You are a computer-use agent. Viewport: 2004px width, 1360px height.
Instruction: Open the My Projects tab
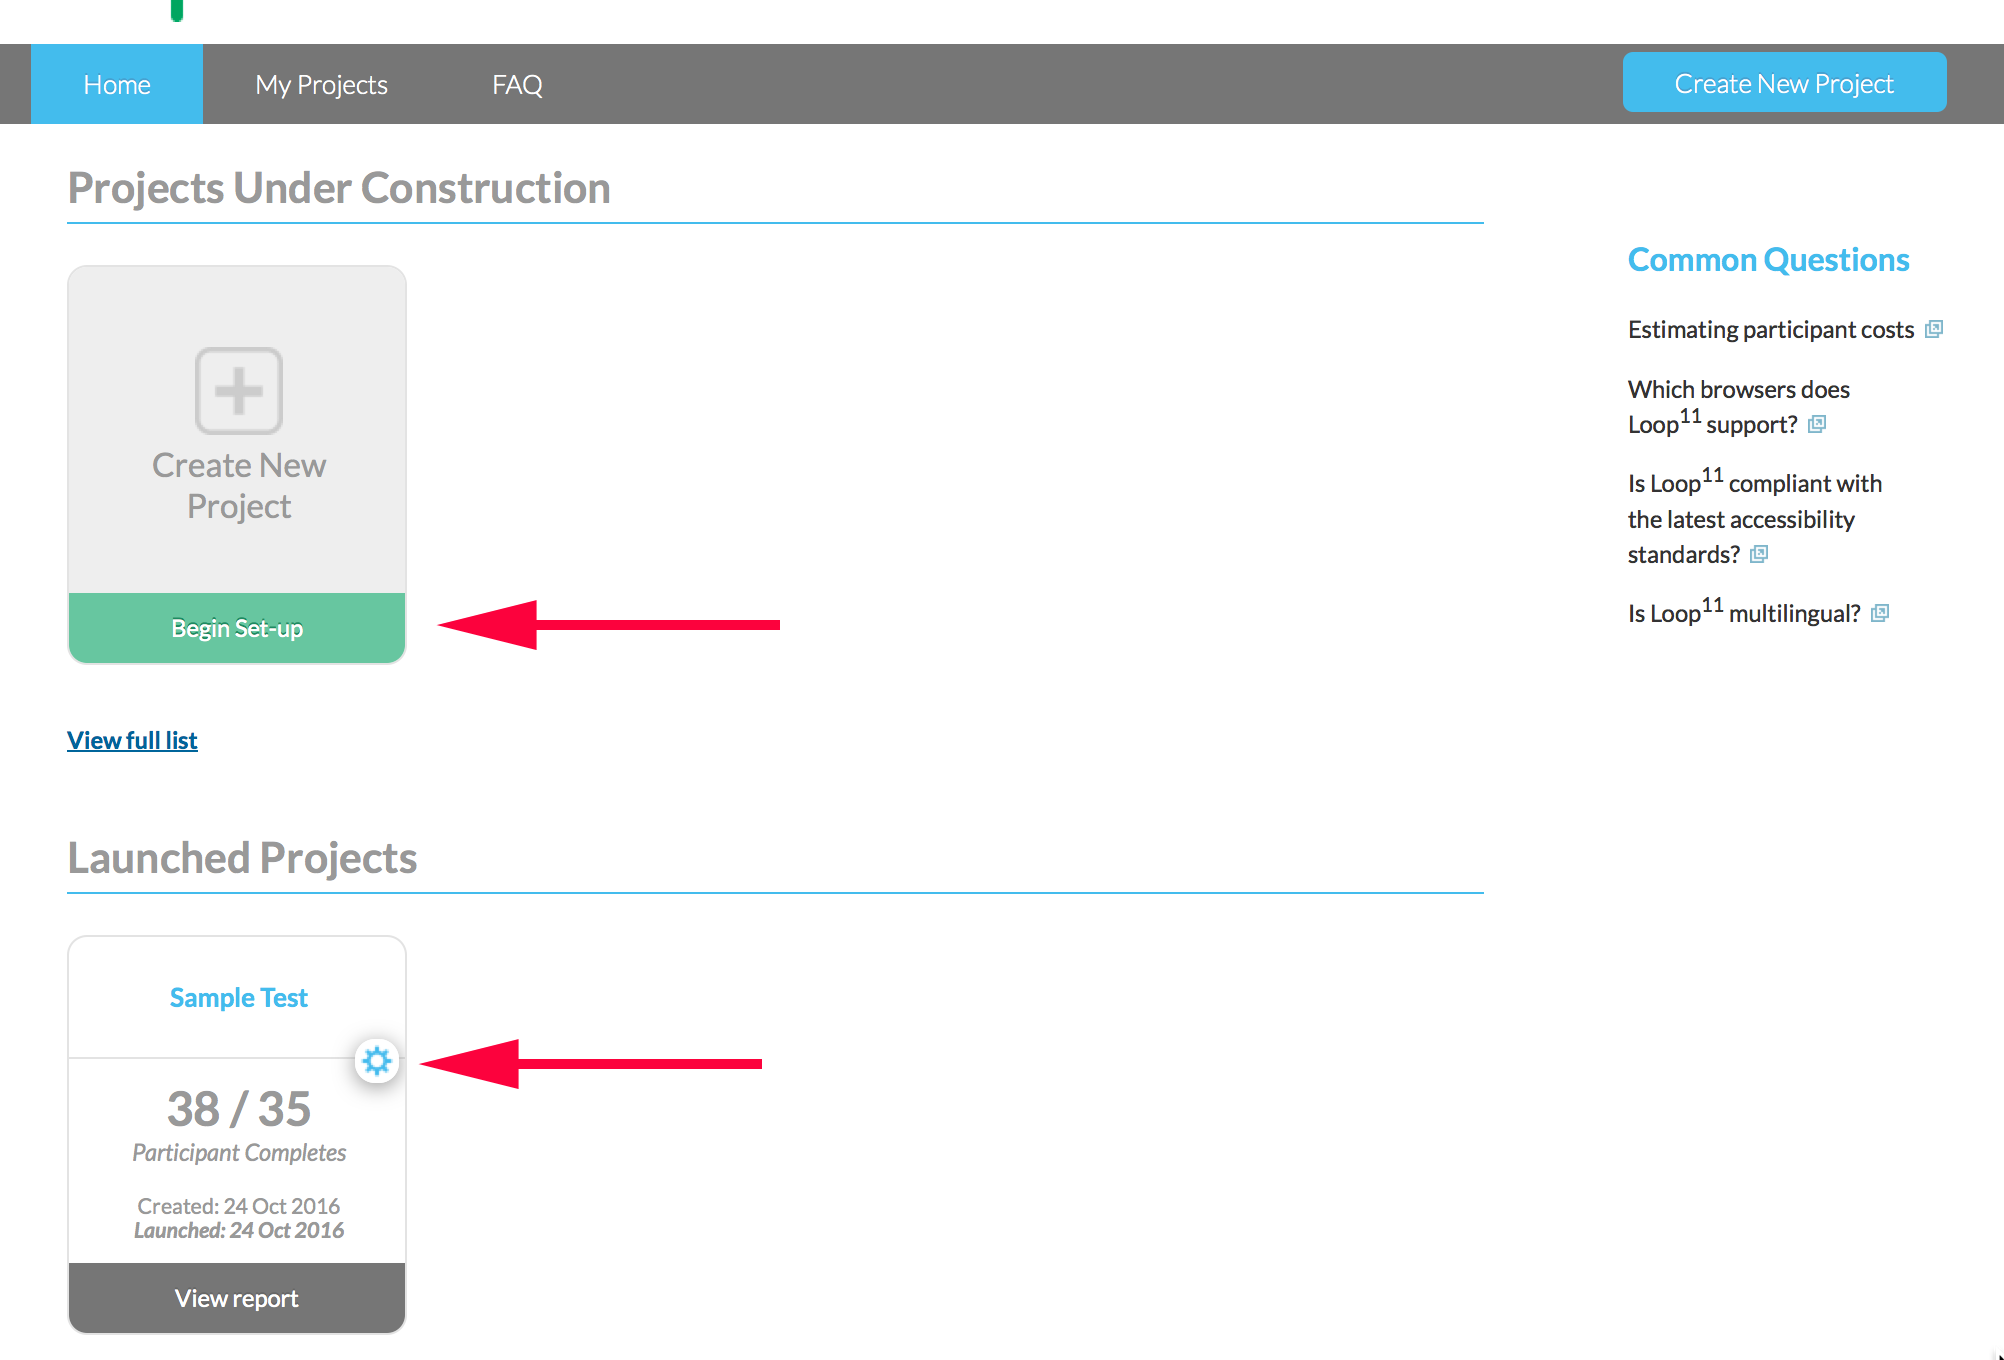click(320, 83)
